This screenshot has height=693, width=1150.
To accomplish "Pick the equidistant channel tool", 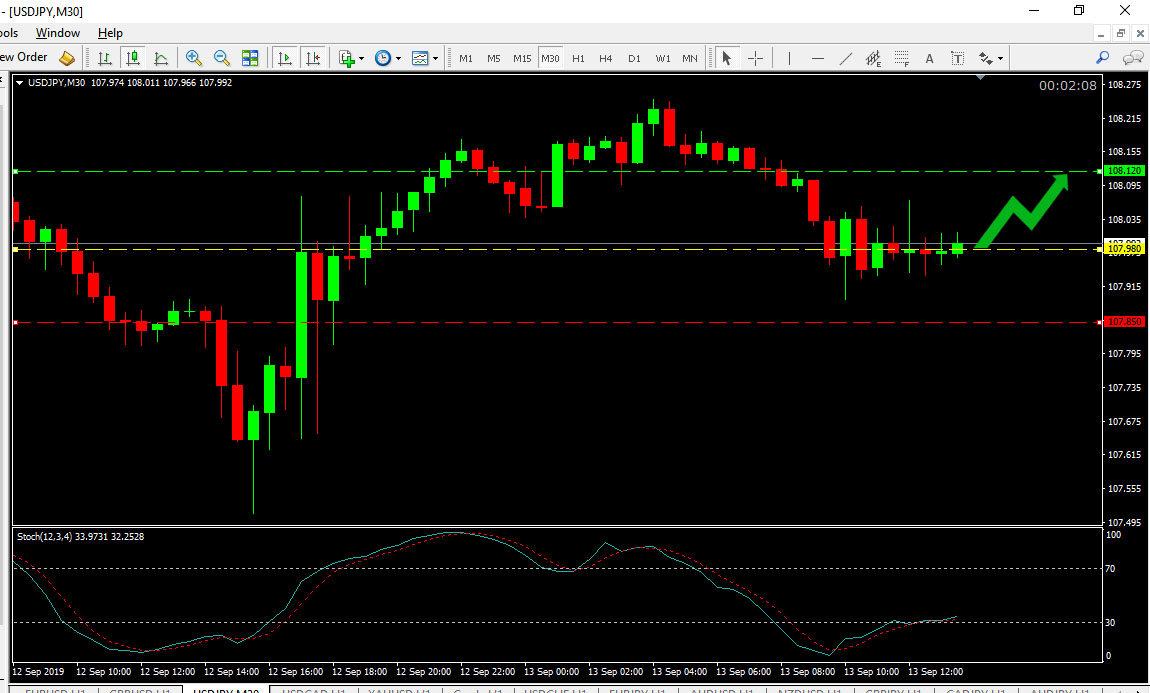I will 874,58.
